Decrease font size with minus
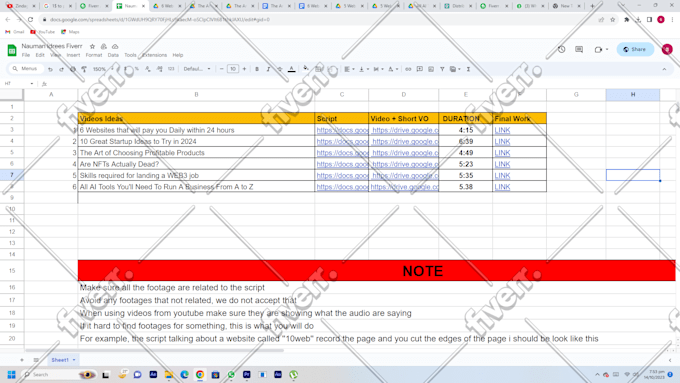This screenshot has width=680, height=383. 222,69
